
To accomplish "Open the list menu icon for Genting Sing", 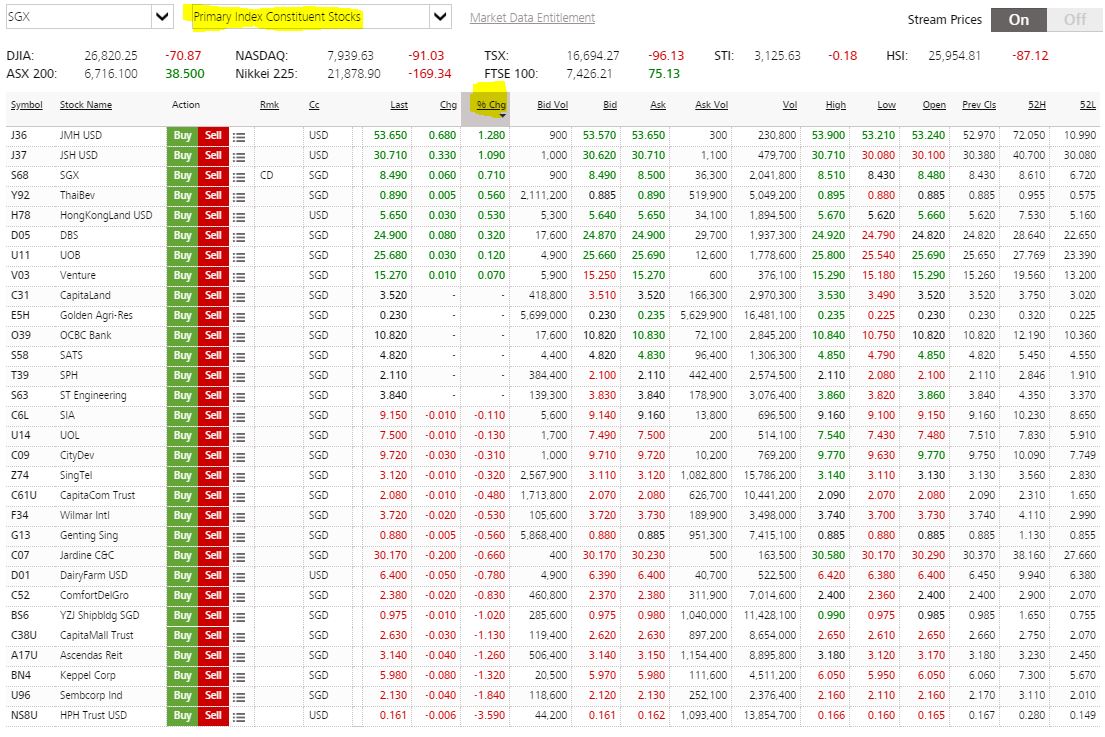I will 239,536.
